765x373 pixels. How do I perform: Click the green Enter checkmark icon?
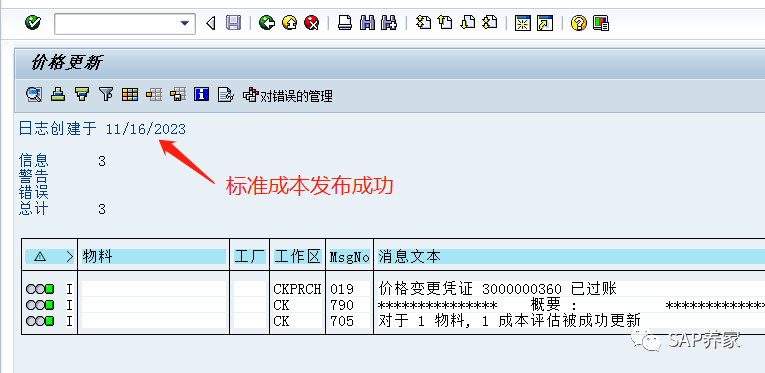[33, 22]
